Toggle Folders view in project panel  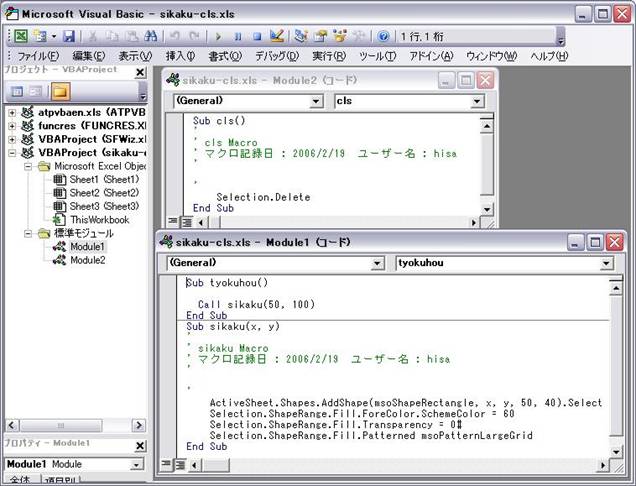[x=60, y=91]
